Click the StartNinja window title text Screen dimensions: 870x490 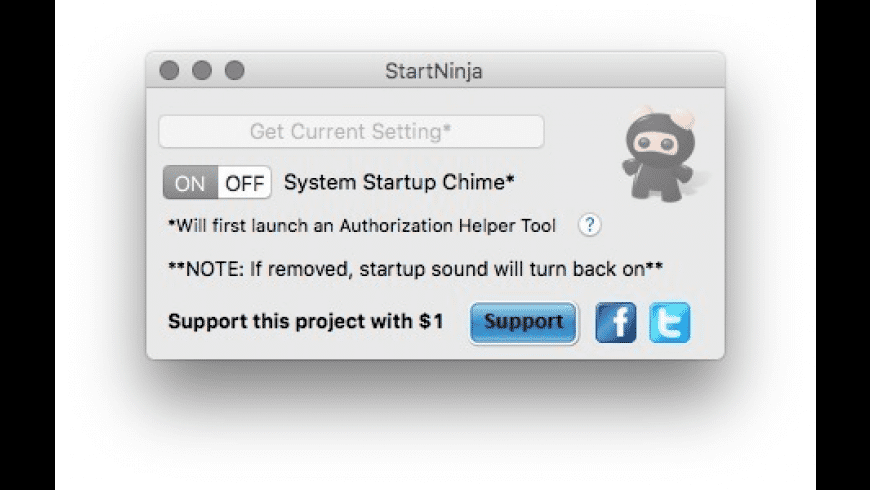coord(434,71)
